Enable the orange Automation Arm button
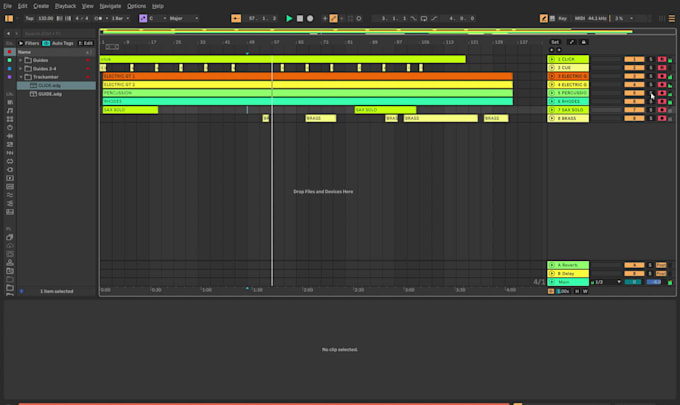Screen dimensions: 680x405 coord(333,18)
